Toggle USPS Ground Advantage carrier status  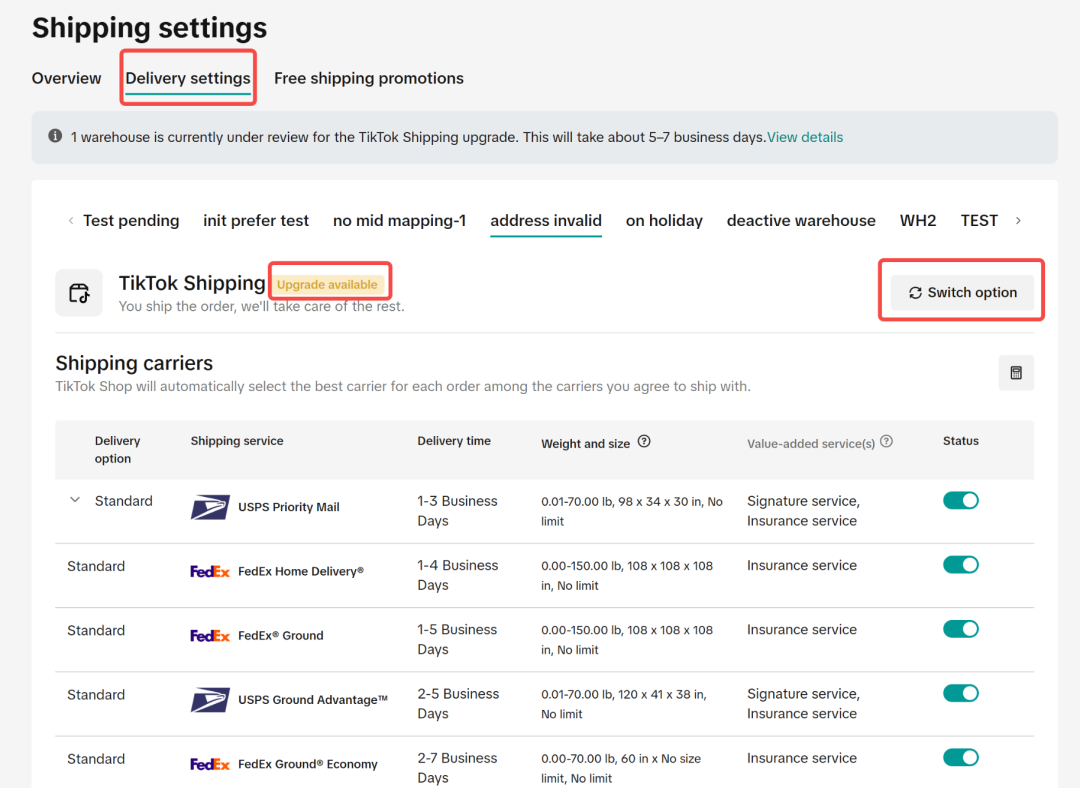coord(961,693)
